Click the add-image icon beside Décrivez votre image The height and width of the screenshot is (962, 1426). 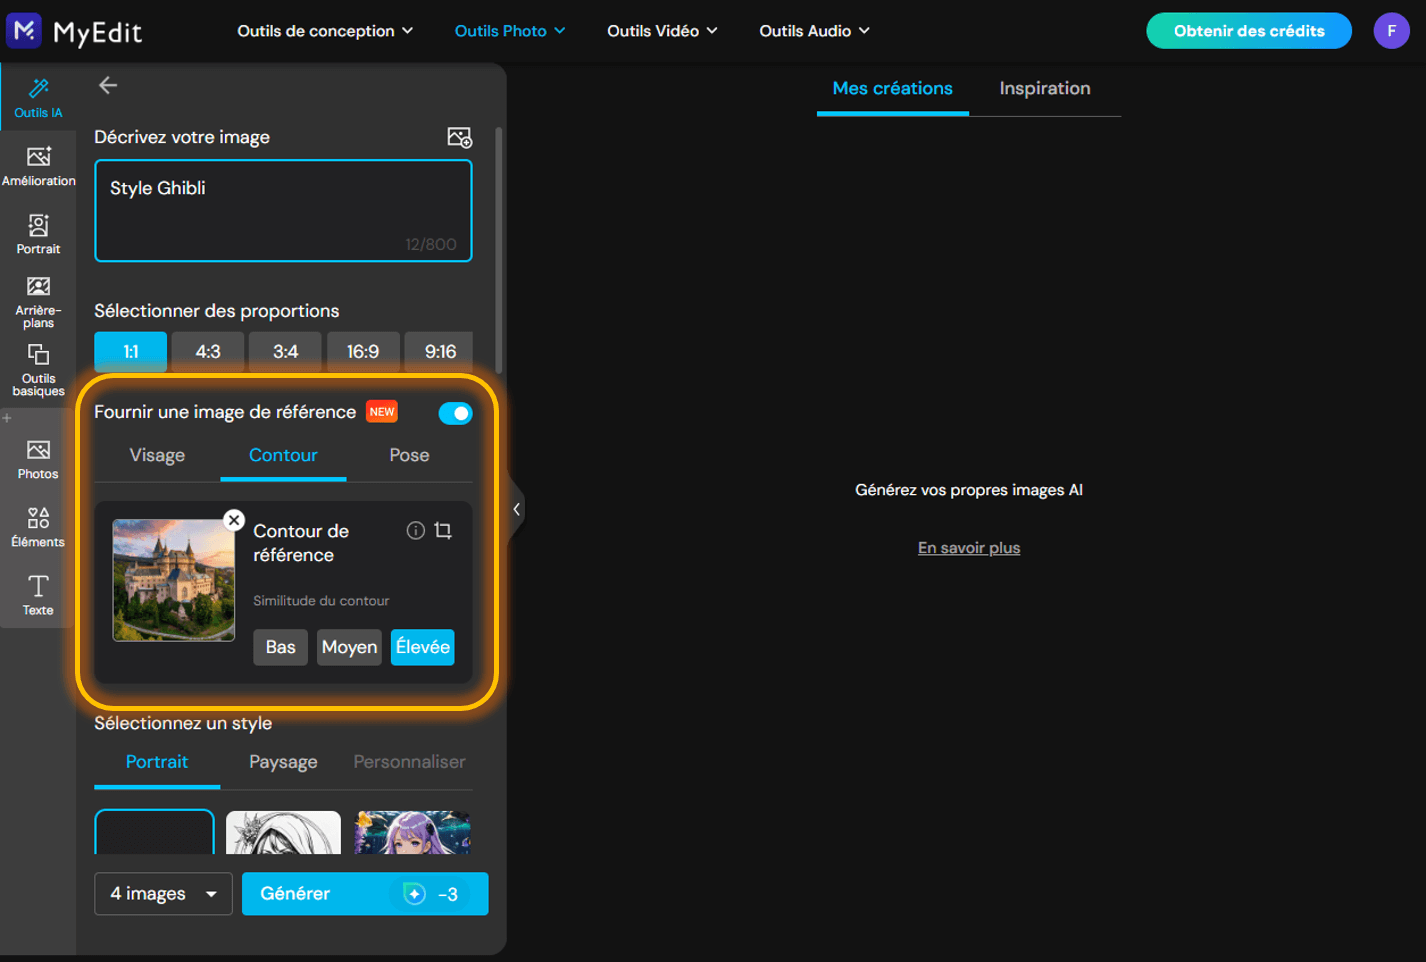click(459, 137)
